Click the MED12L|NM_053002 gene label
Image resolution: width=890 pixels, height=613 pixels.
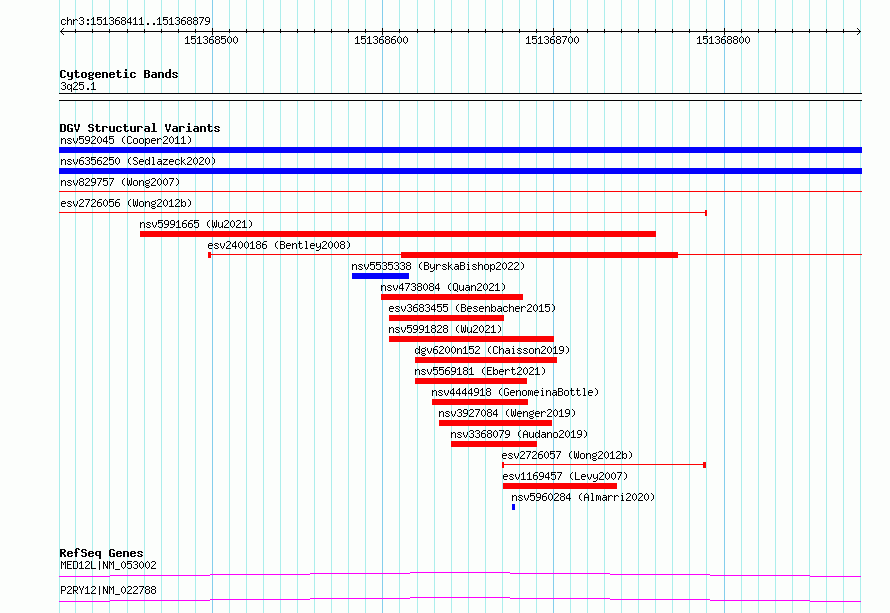[x=108, y=565]
